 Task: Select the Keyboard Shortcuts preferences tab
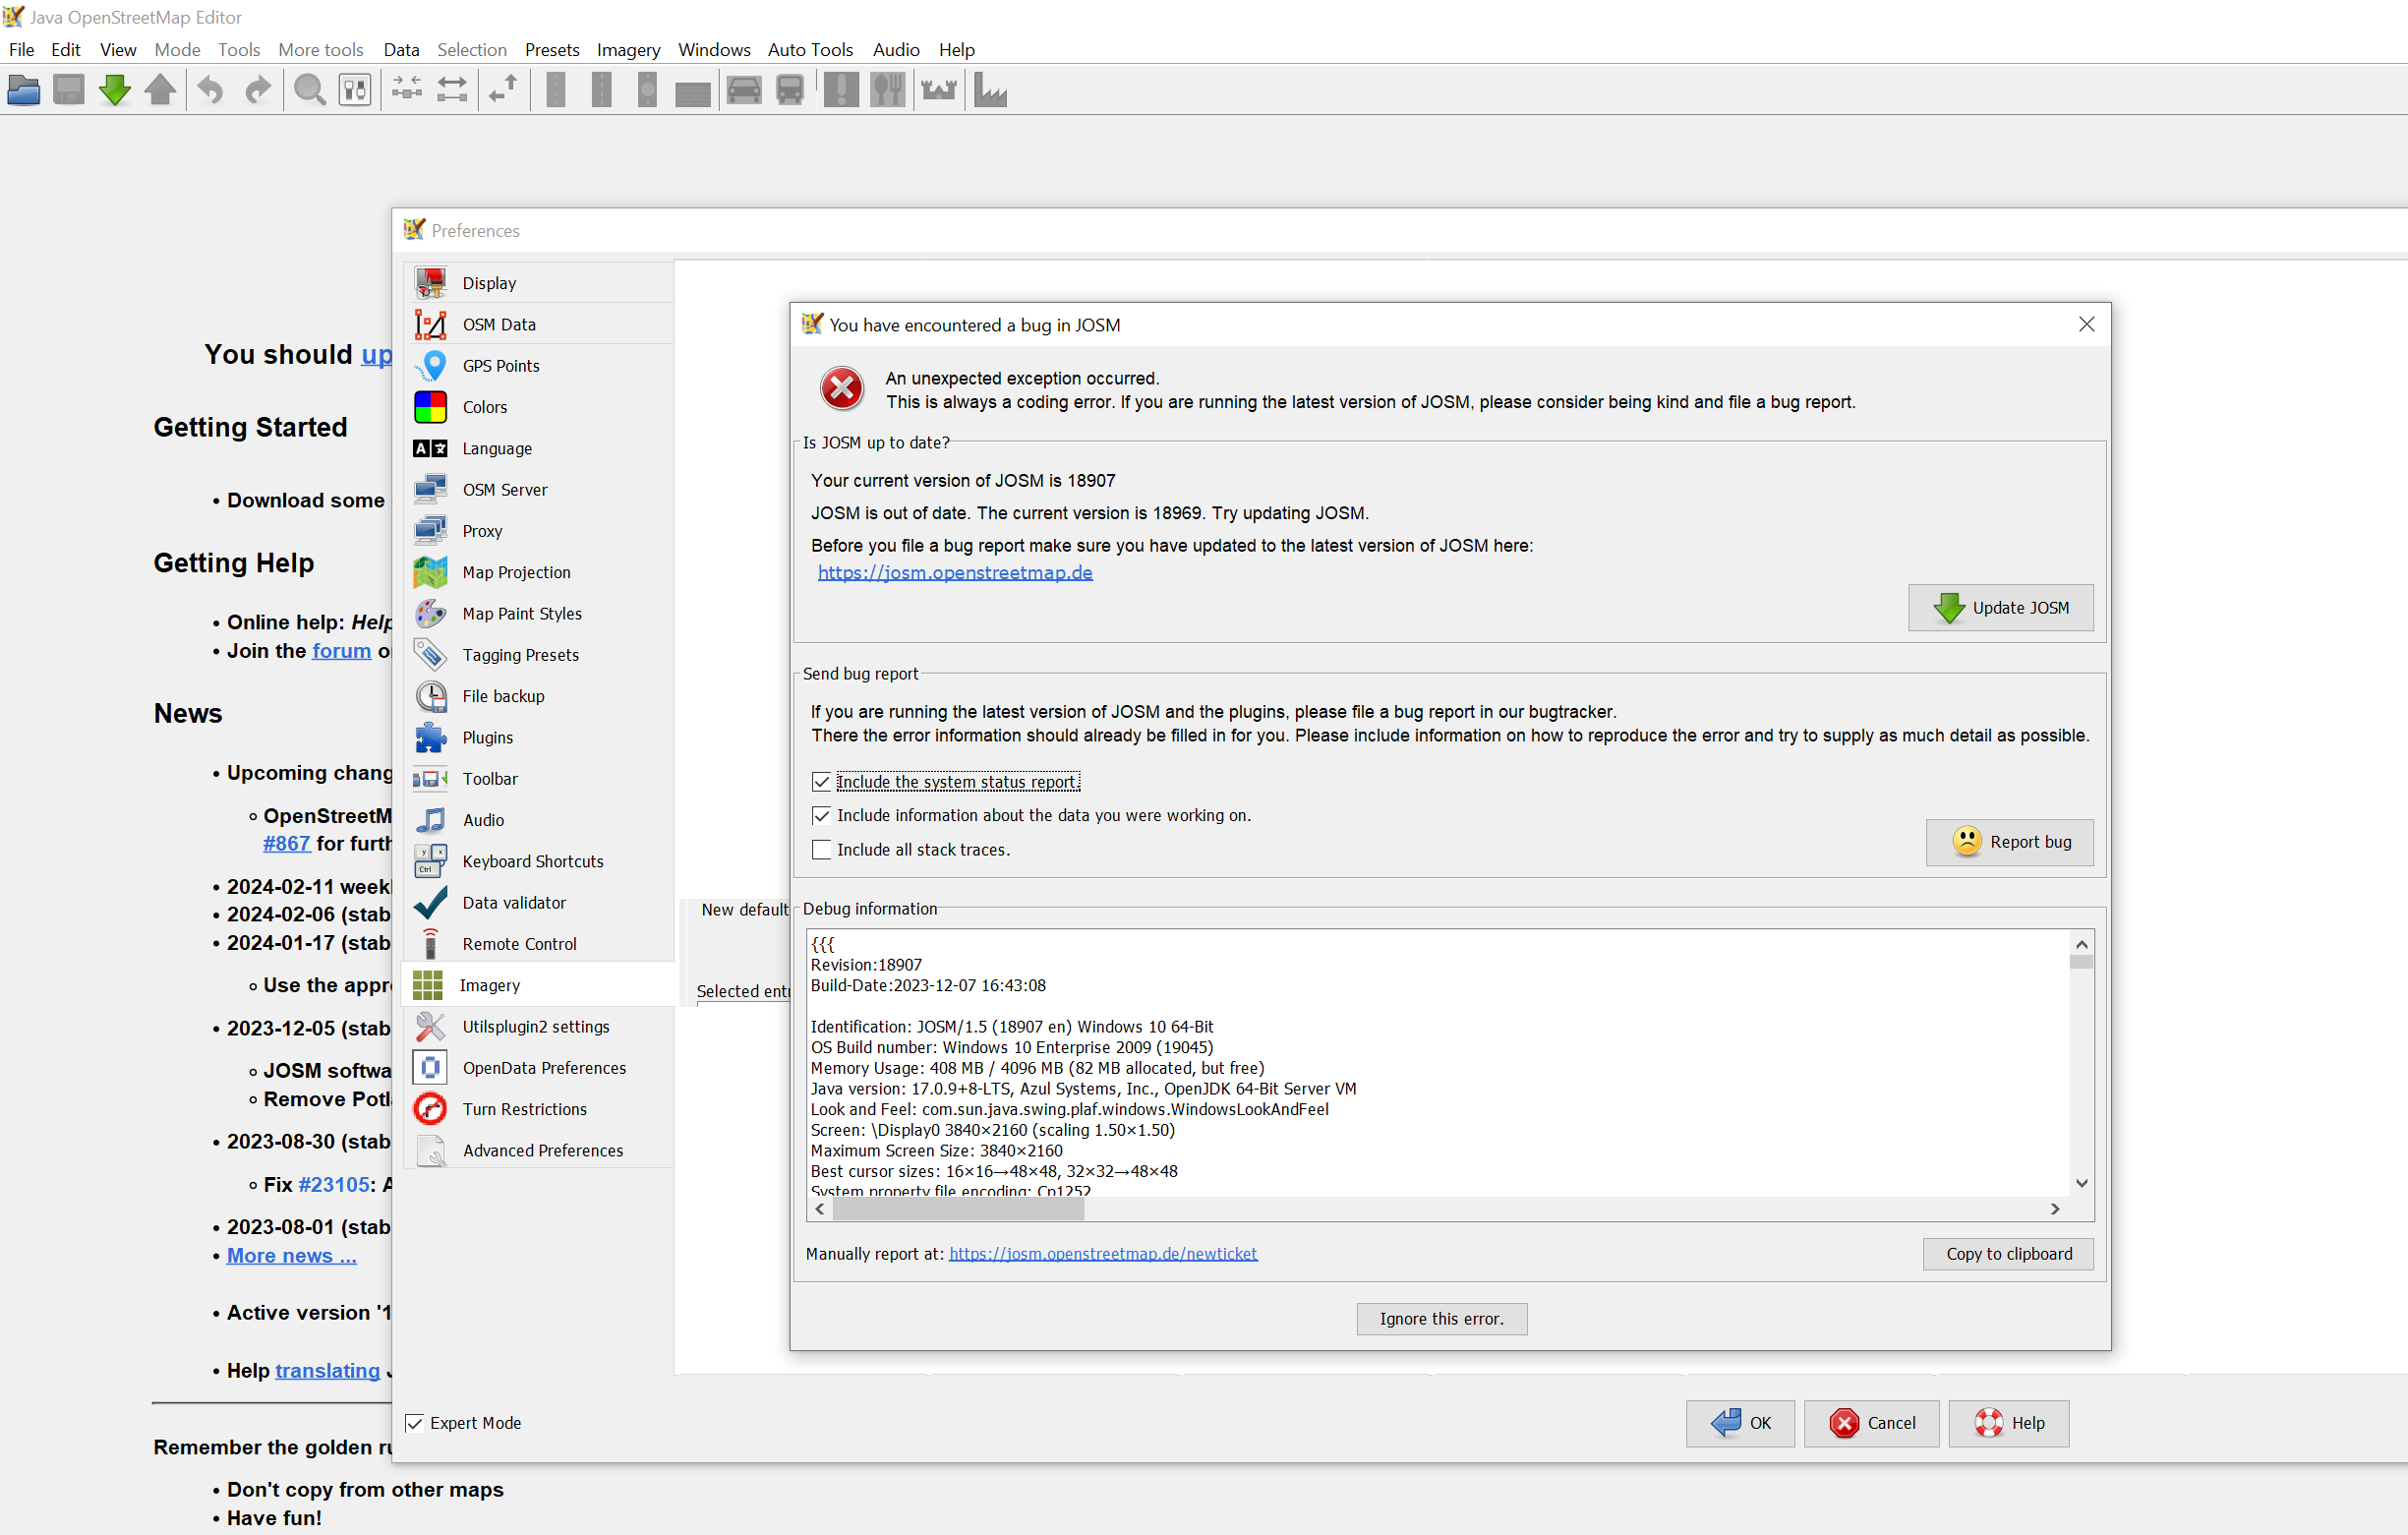click(x=539, y=861)
